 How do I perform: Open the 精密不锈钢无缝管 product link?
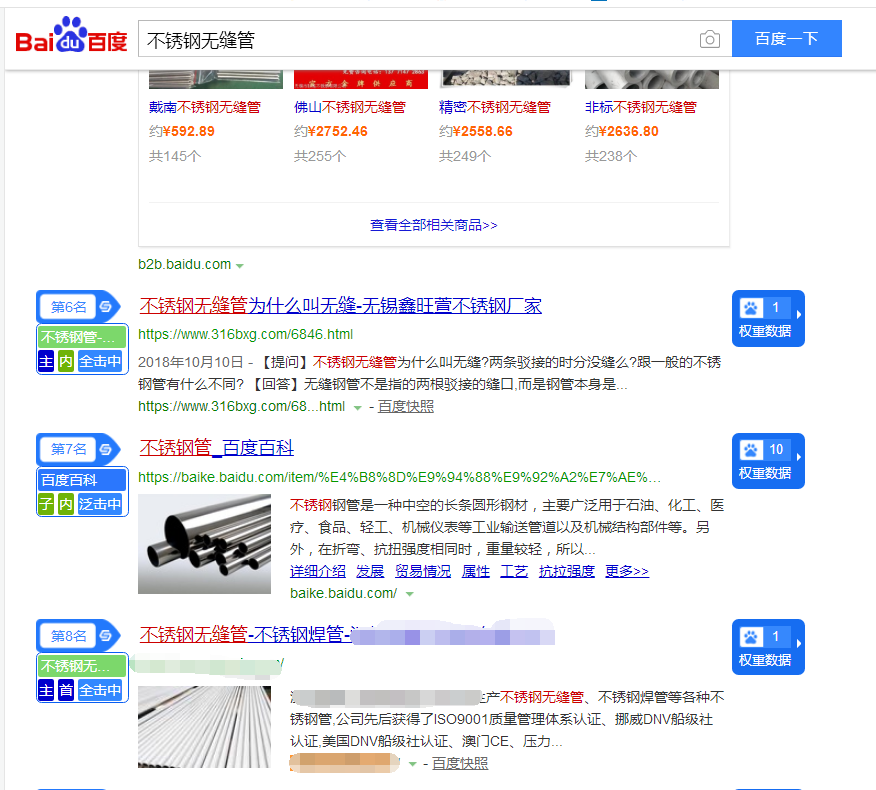pyautogui.click(x=495, y=107)
